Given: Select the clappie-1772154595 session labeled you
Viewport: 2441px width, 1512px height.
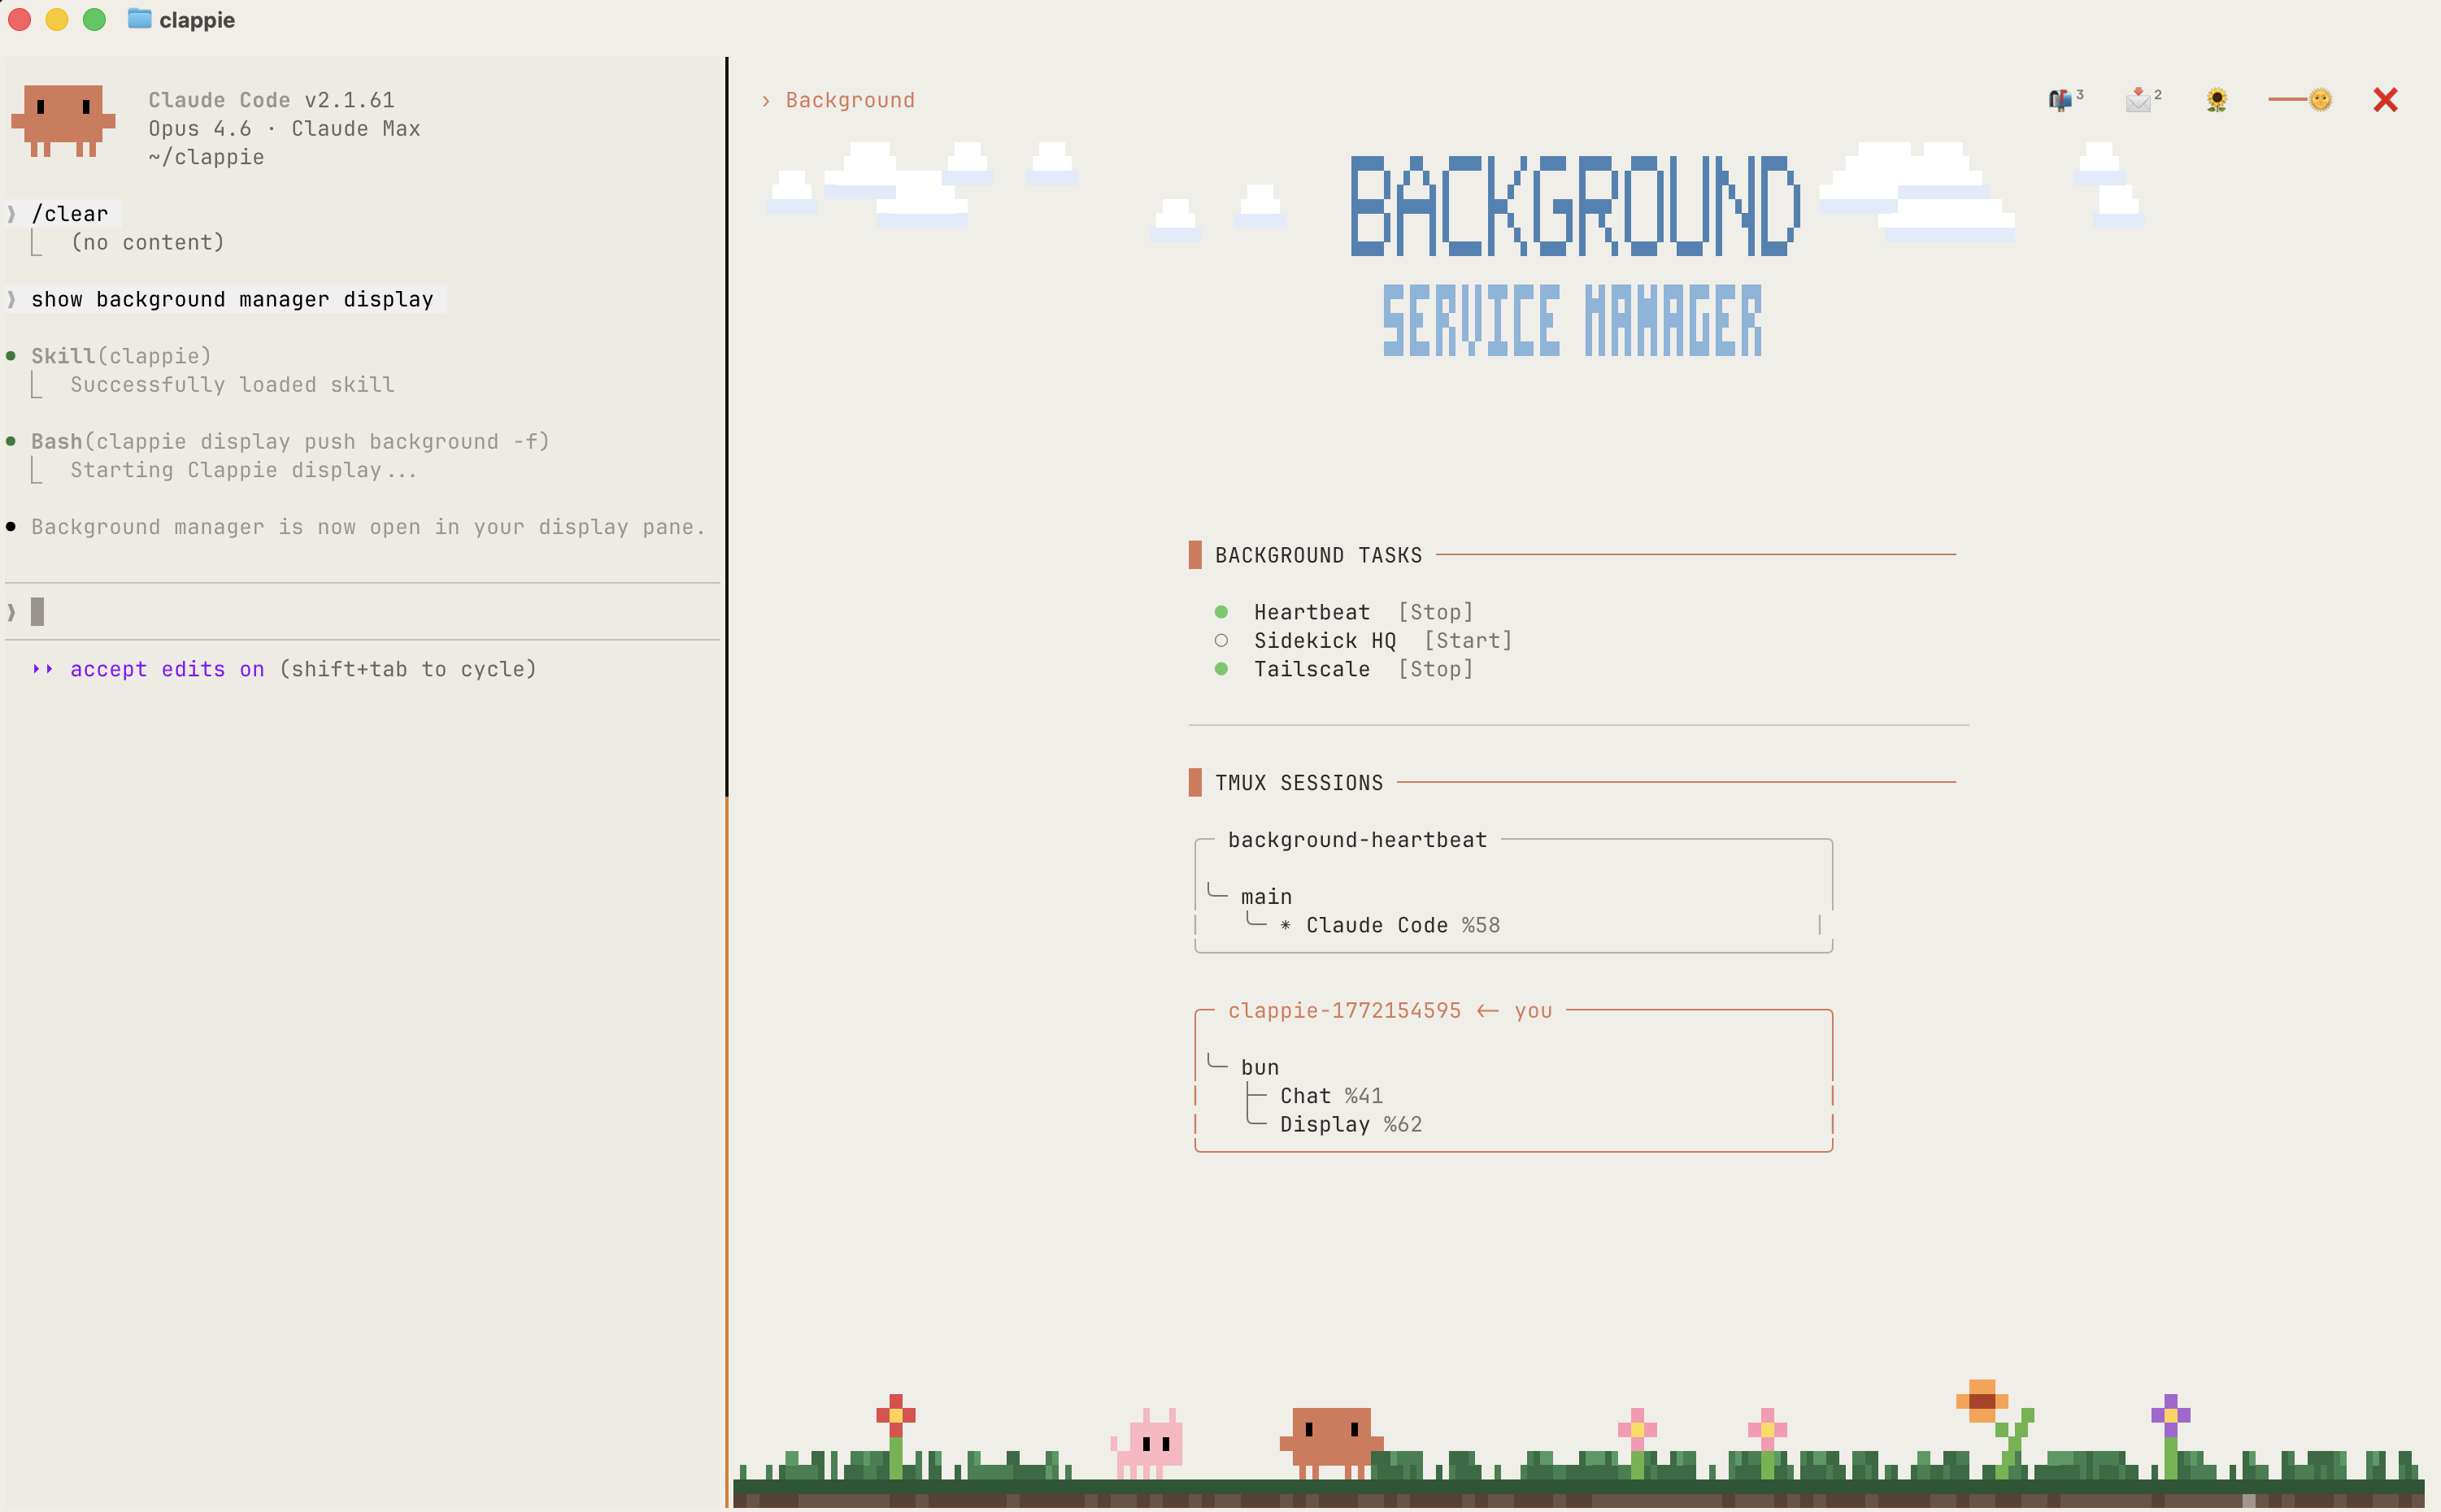Looking at the screenshot, I should 1345,1010.
